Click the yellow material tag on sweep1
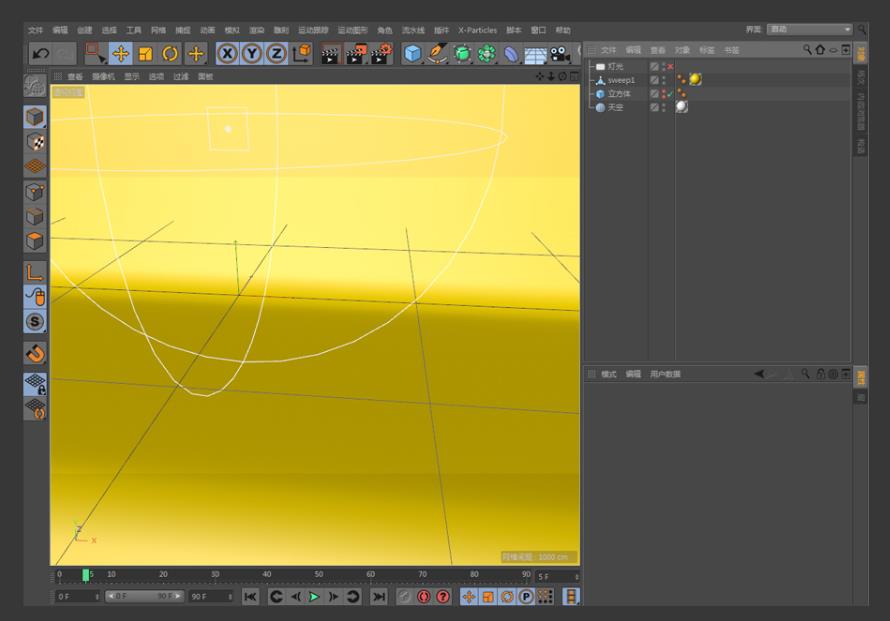This screenshot has width=890, height=621. click(695, 80)
